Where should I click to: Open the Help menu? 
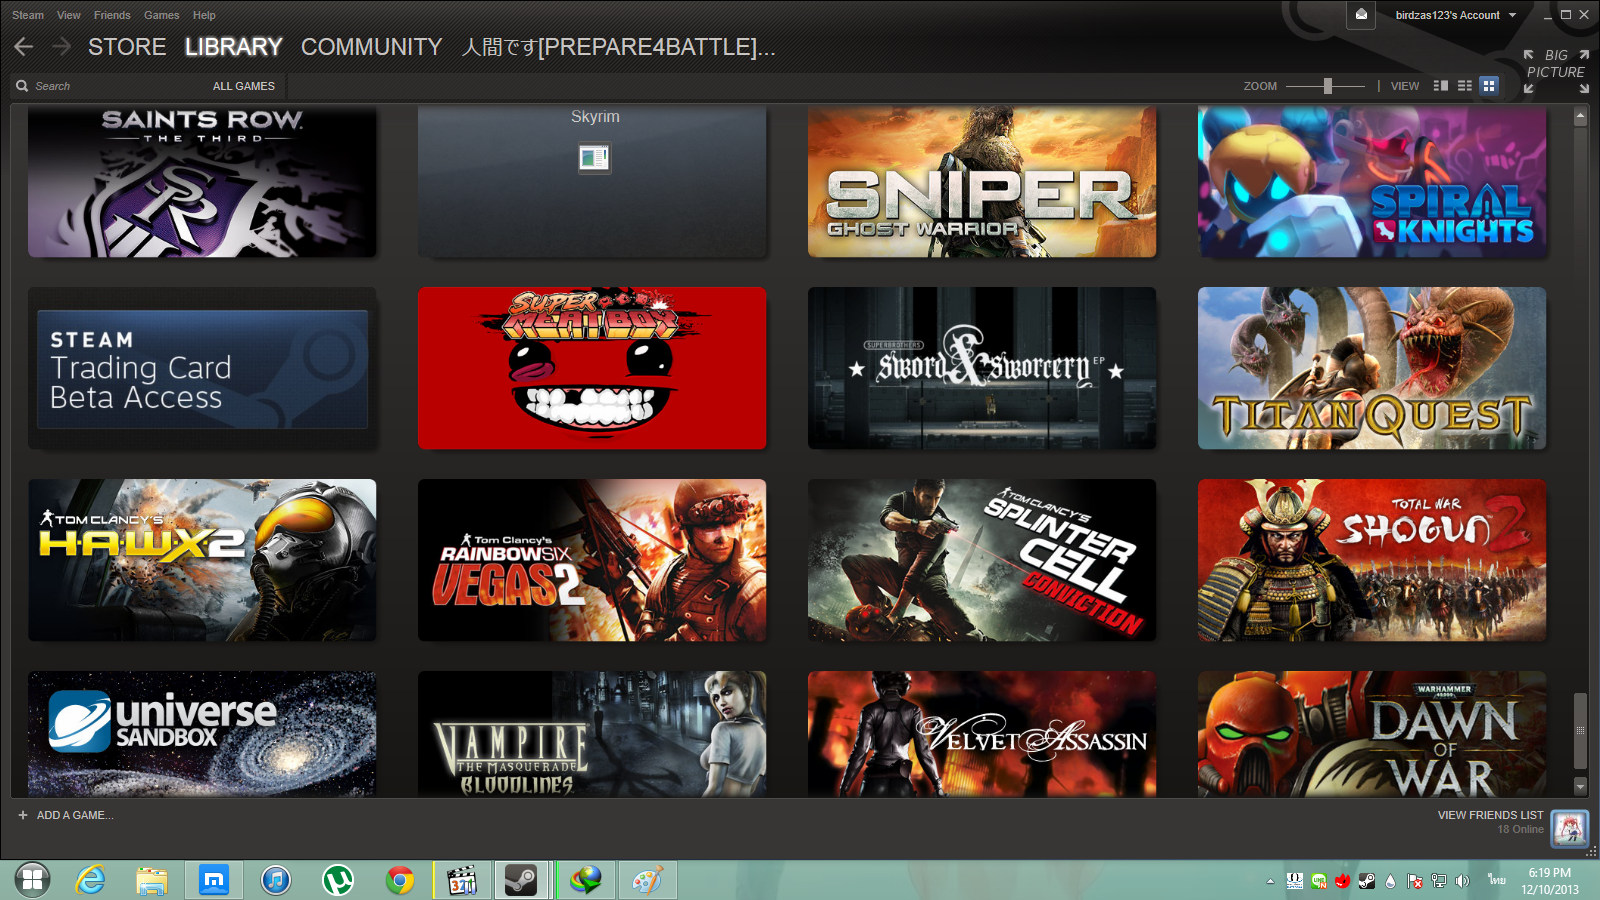tap(204, 15)
